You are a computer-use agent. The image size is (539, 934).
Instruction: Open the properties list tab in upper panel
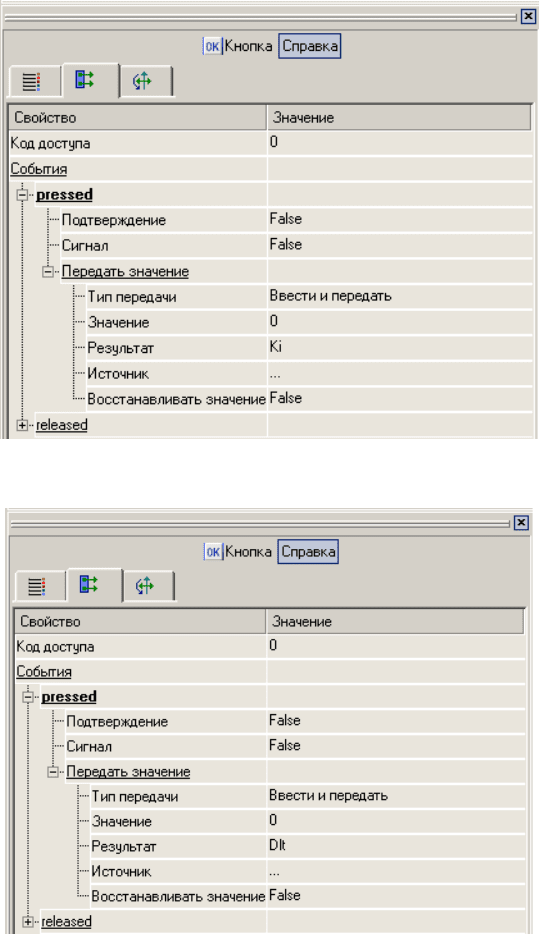point(32,81)
